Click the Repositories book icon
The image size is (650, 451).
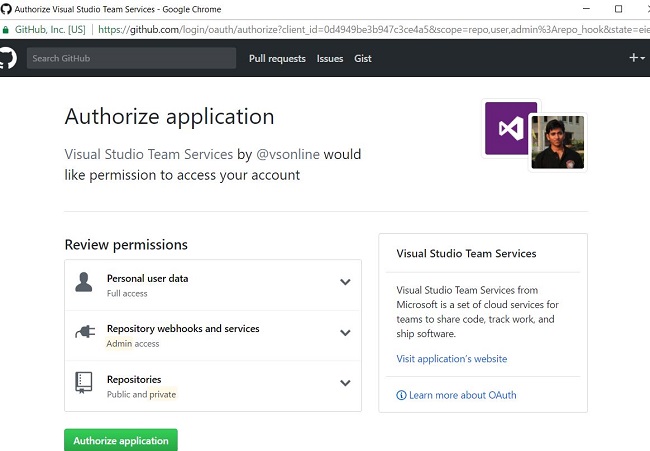[84, 384]
